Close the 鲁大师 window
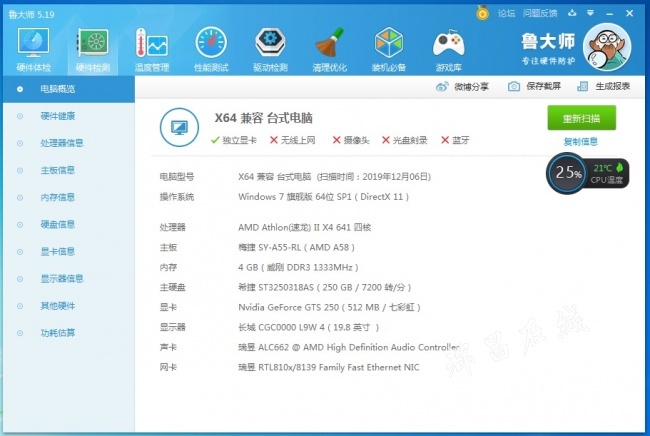650x436 pixels. point(629,13)
